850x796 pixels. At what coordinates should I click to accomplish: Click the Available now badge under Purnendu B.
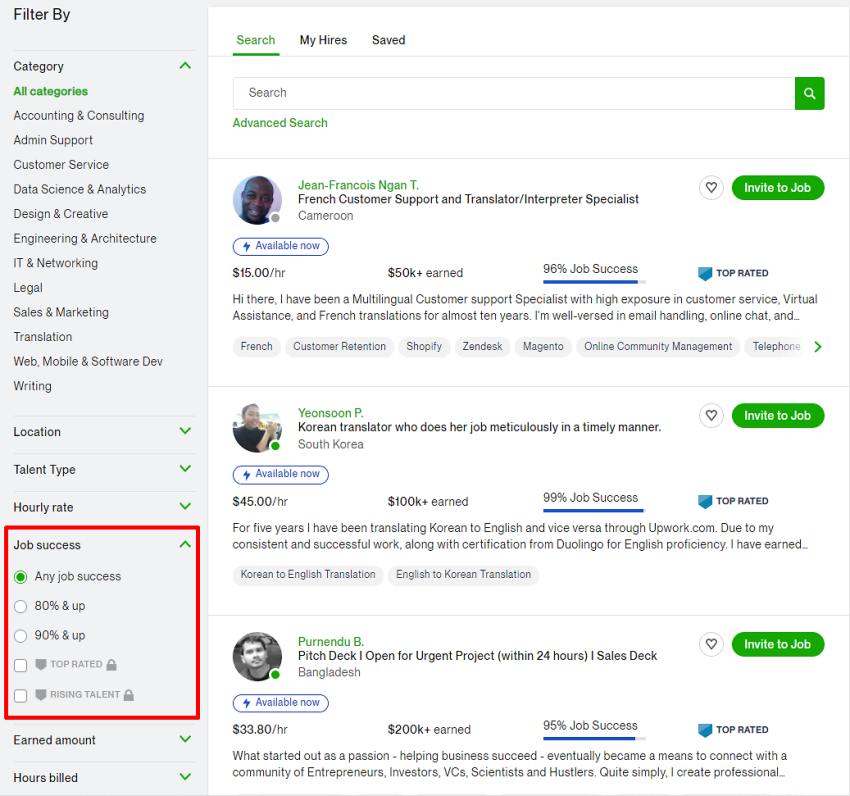click(280, 703)
